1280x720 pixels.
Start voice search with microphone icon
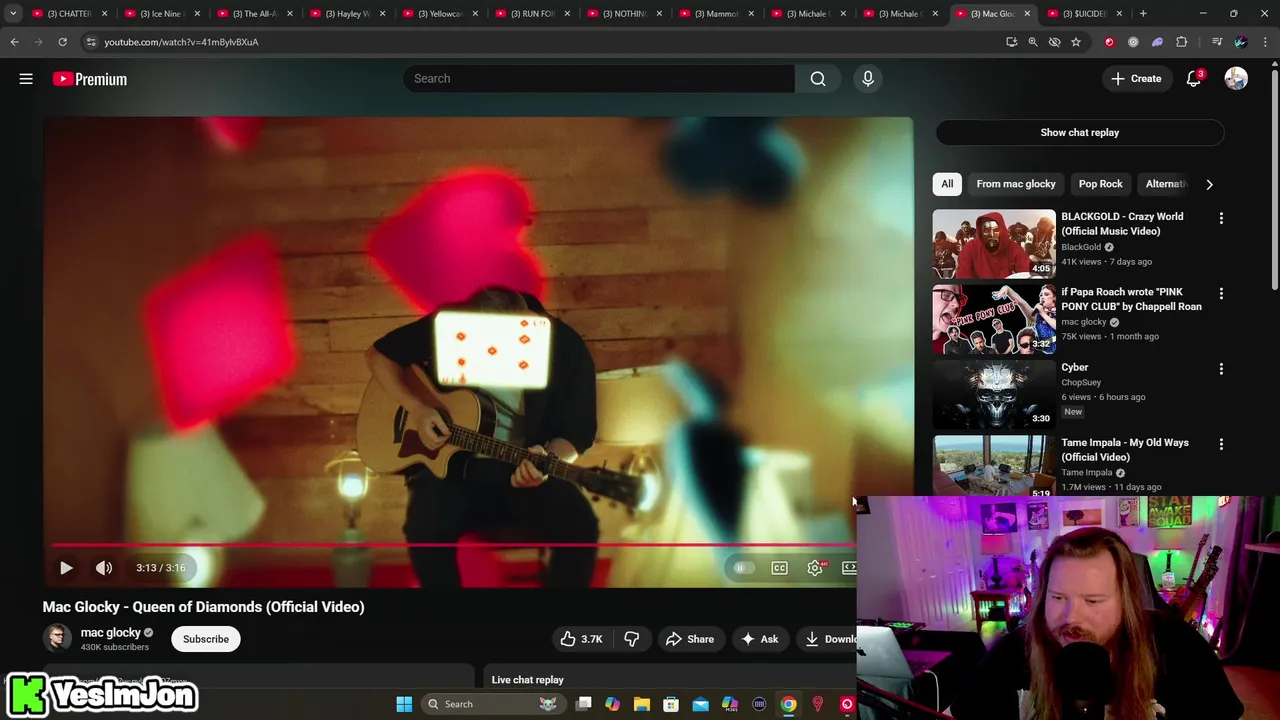tap(868, 79)
